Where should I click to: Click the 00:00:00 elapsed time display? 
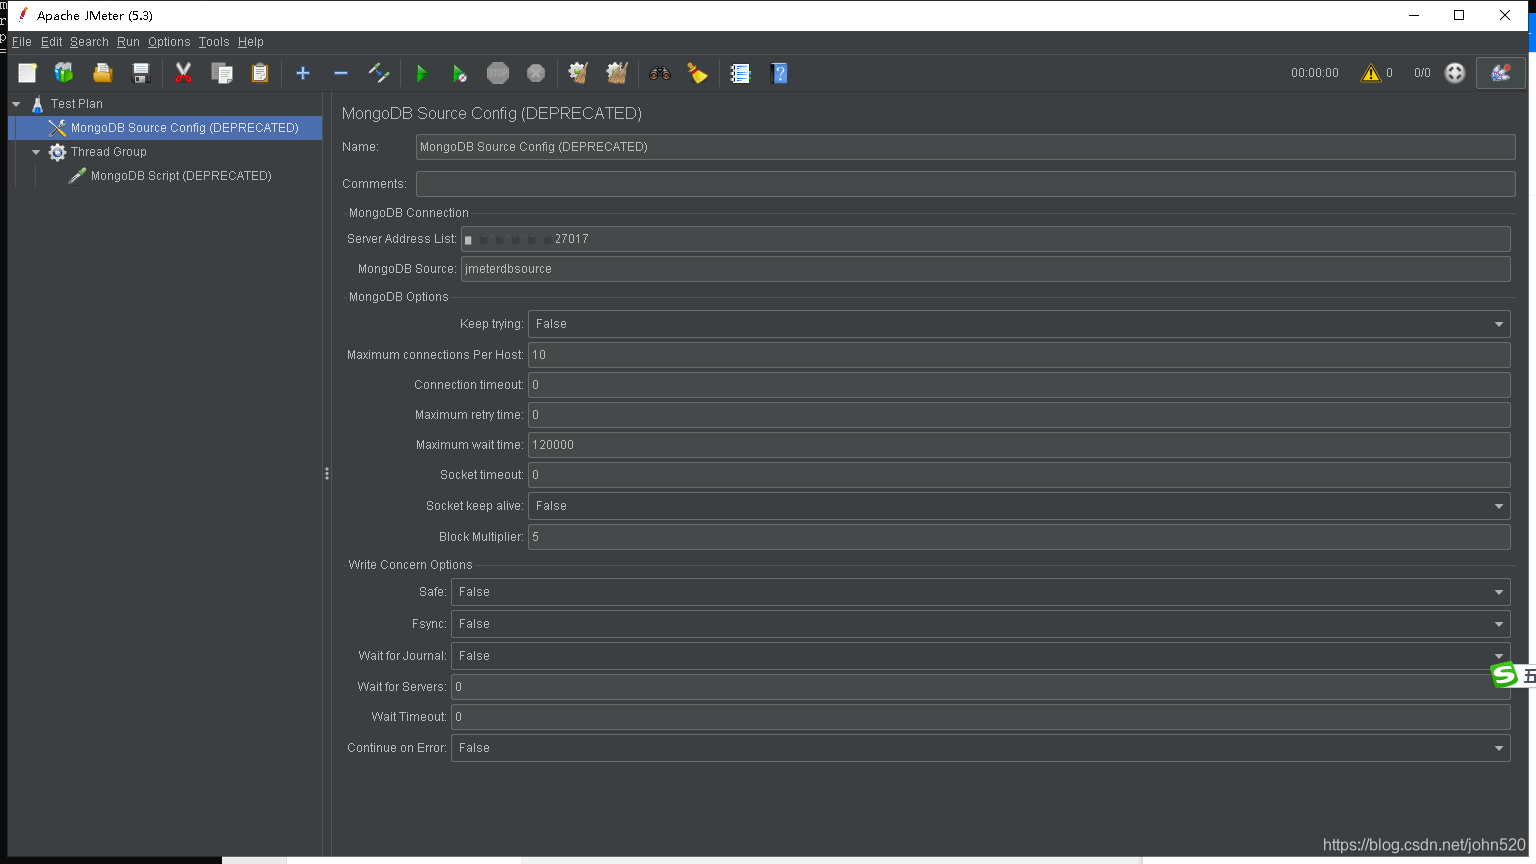[x=1315, y=73]
